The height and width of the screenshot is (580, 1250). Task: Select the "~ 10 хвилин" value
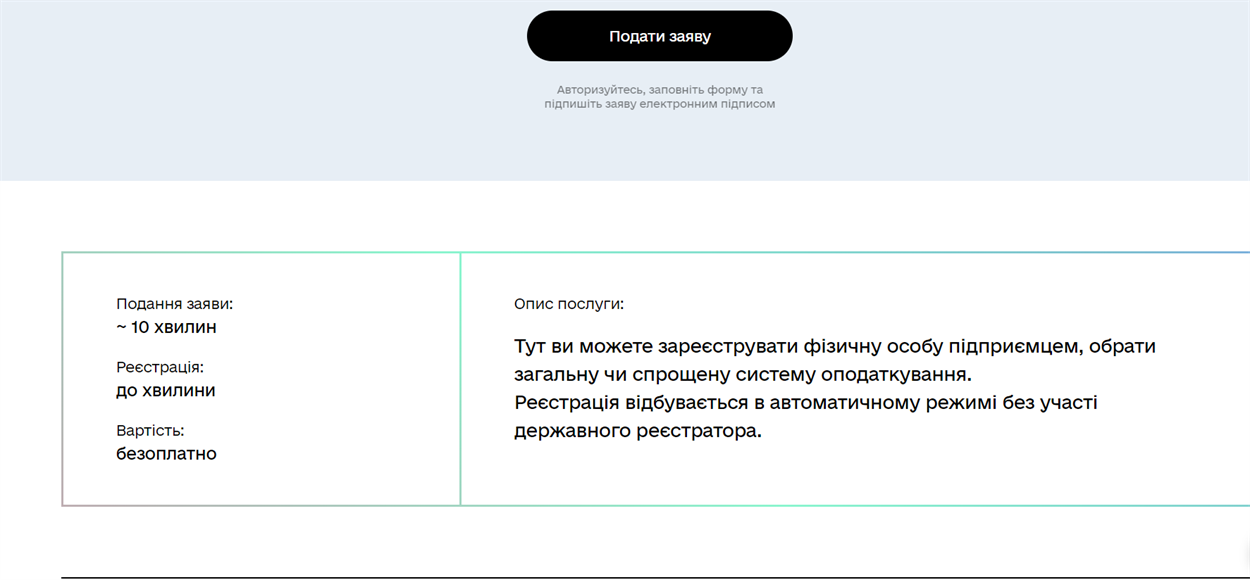(x=166, y=327)
